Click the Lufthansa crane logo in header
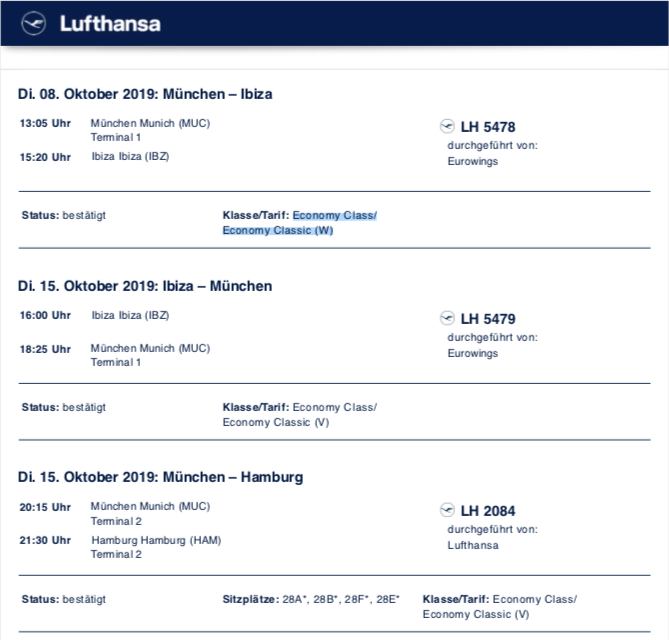The image size is (669, 640). (34, 23)
